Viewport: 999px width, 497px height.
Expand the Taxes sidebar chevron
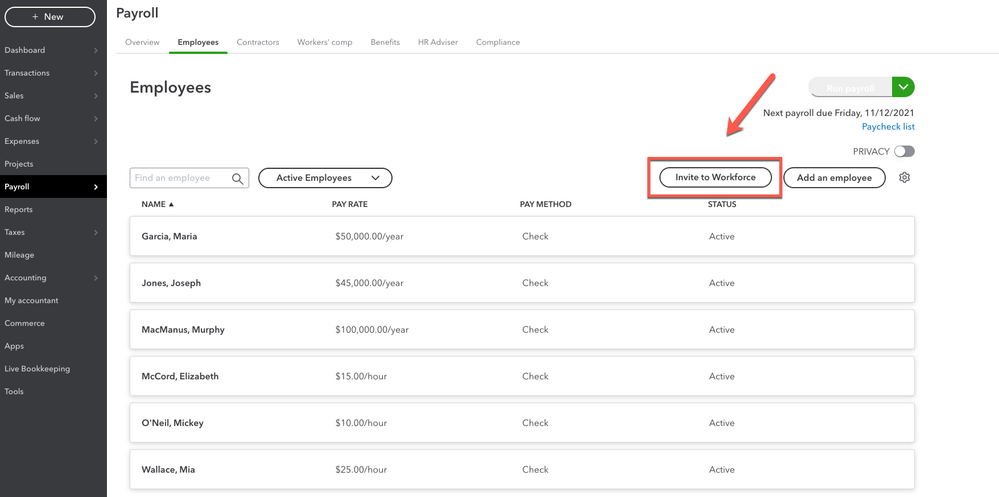tap(96, 233)
